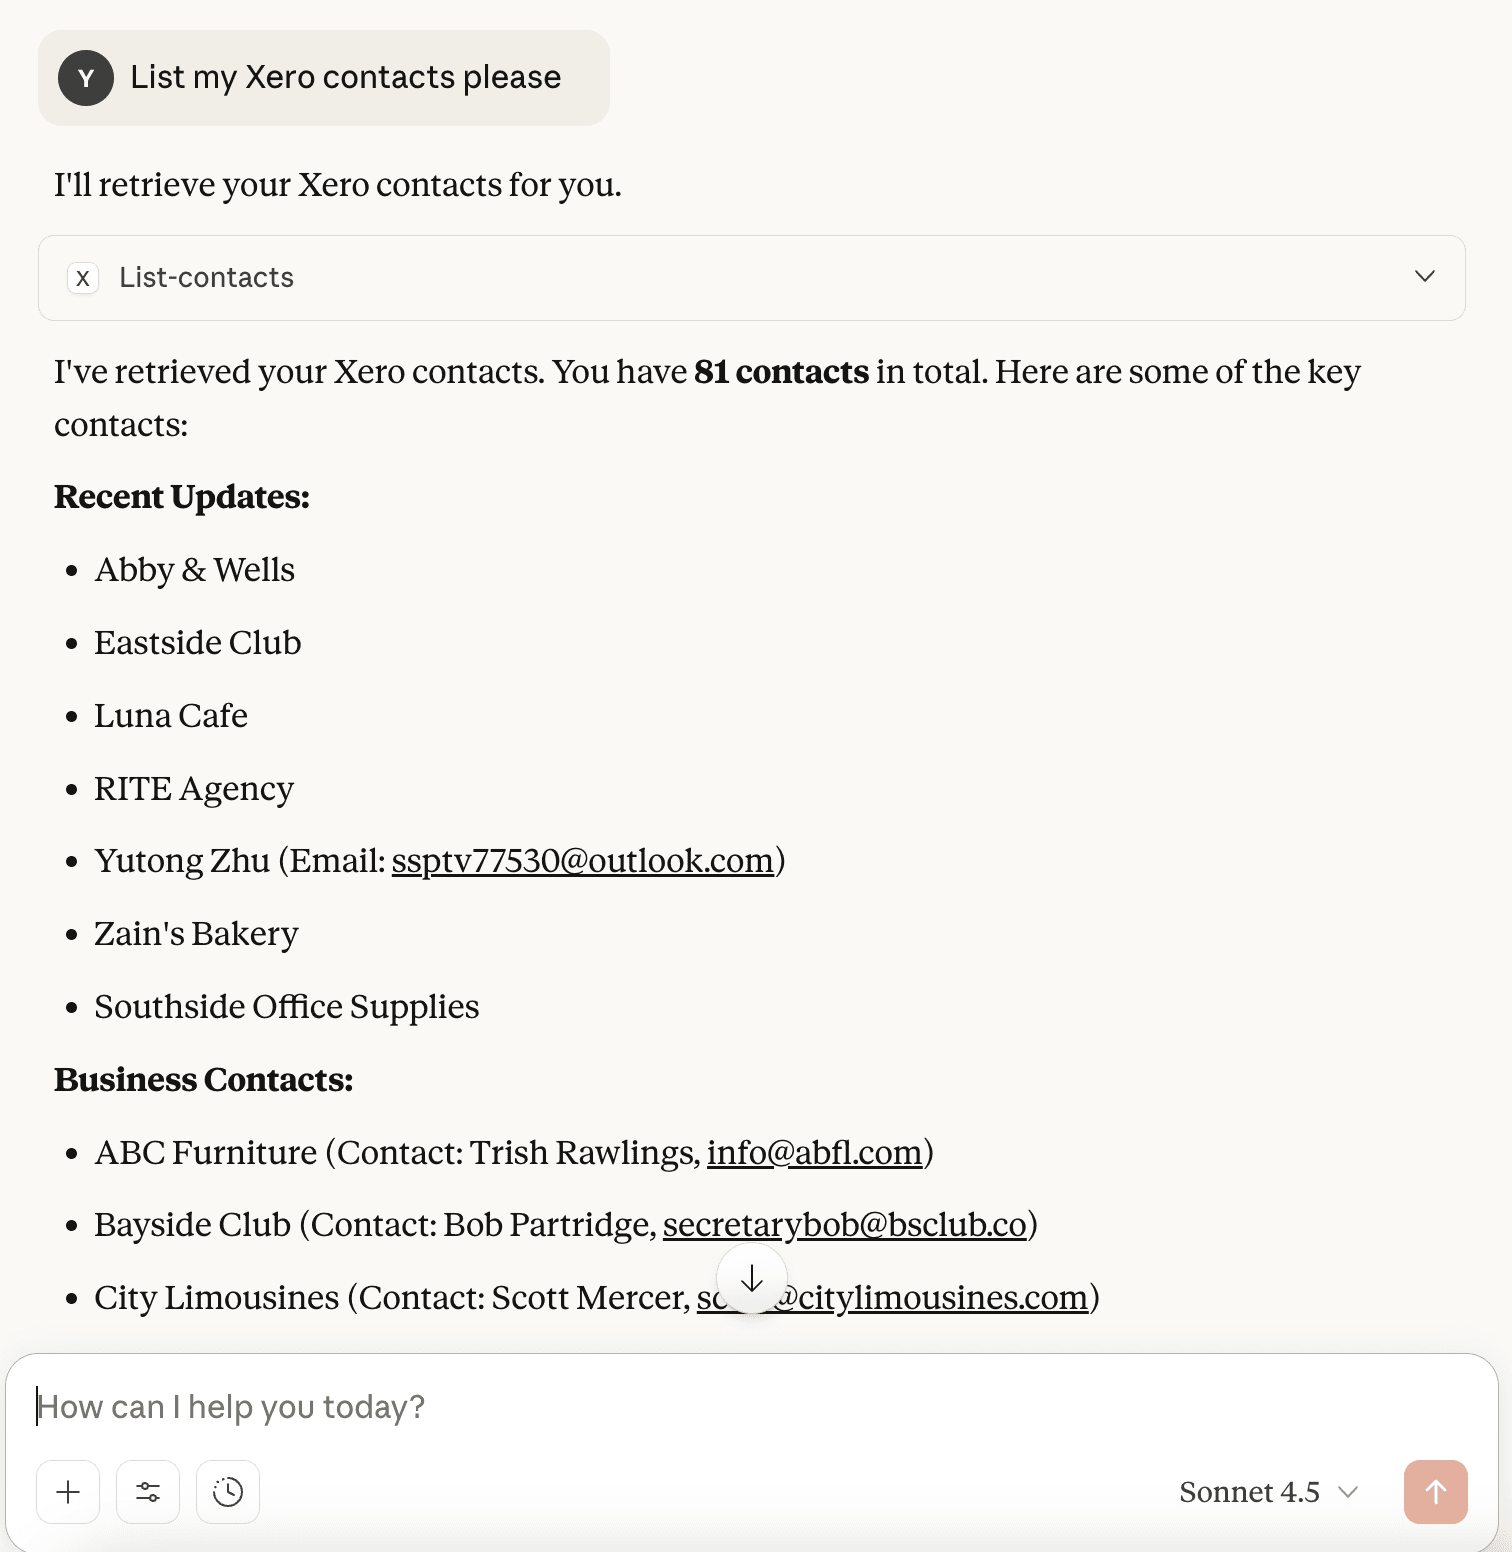Click the plus attach icon
The image size is (1512, 1552).
coord(68,1492)
